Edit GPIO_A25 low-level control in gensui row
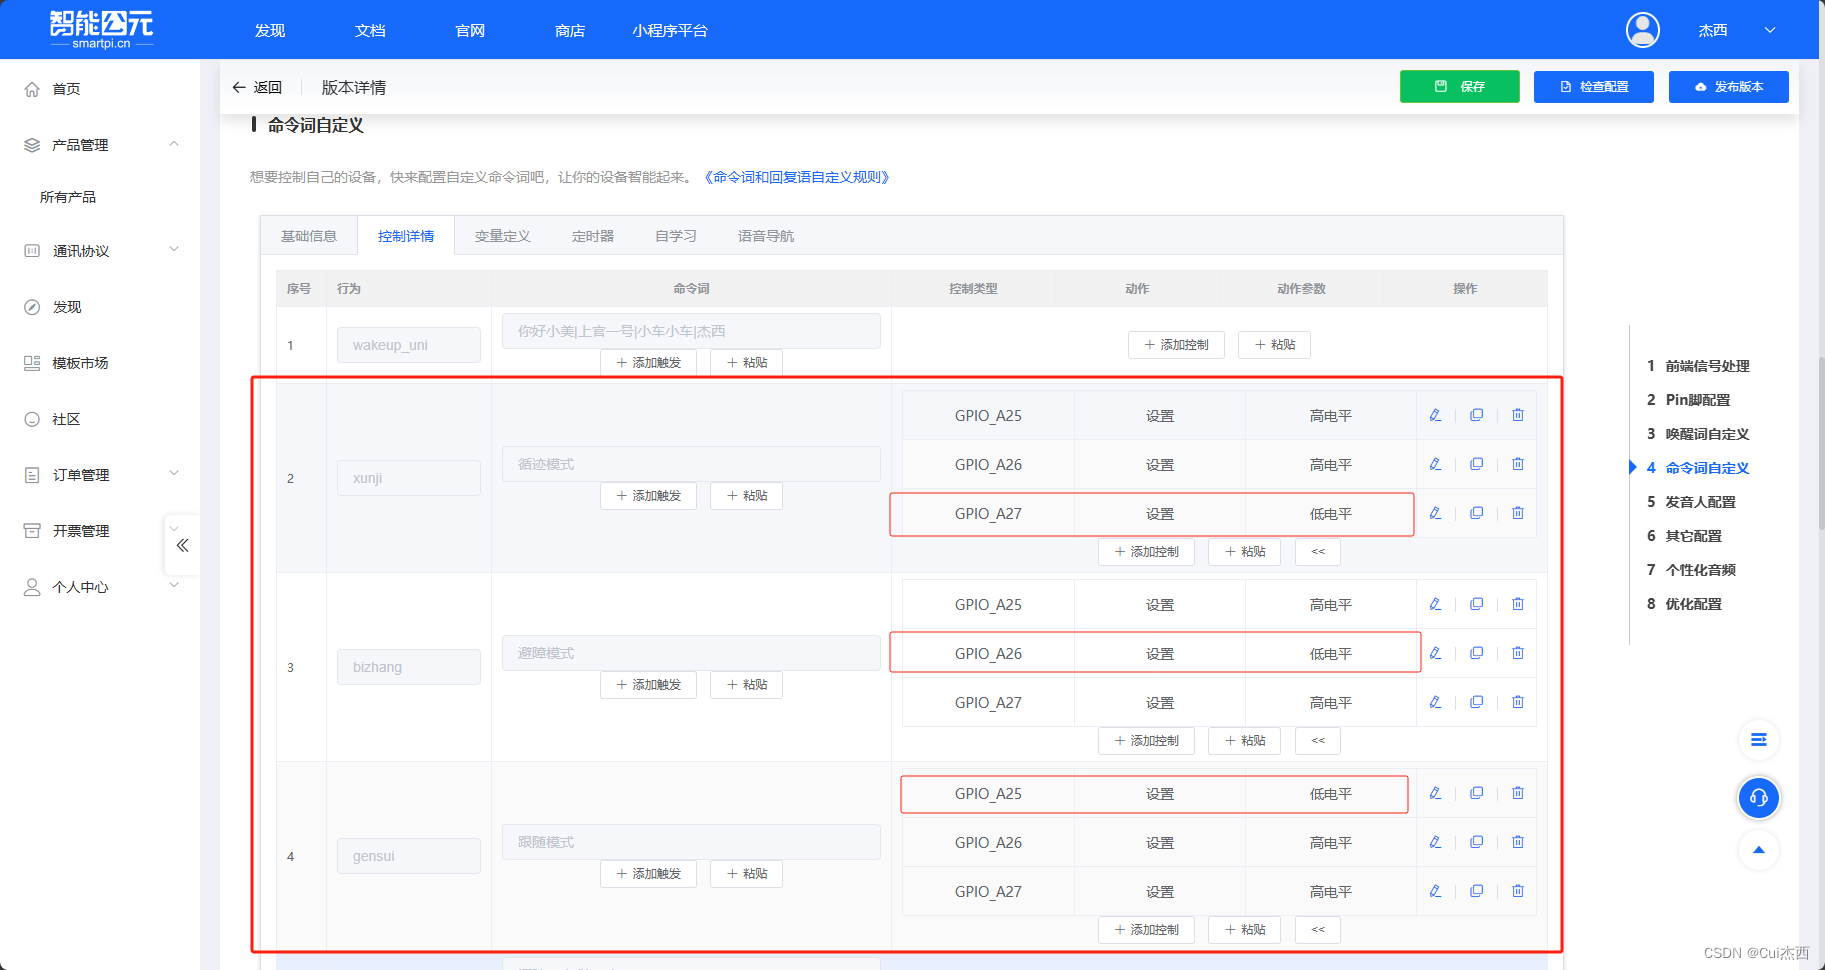The image size is (1825, 970). (x=1435, y=793)
